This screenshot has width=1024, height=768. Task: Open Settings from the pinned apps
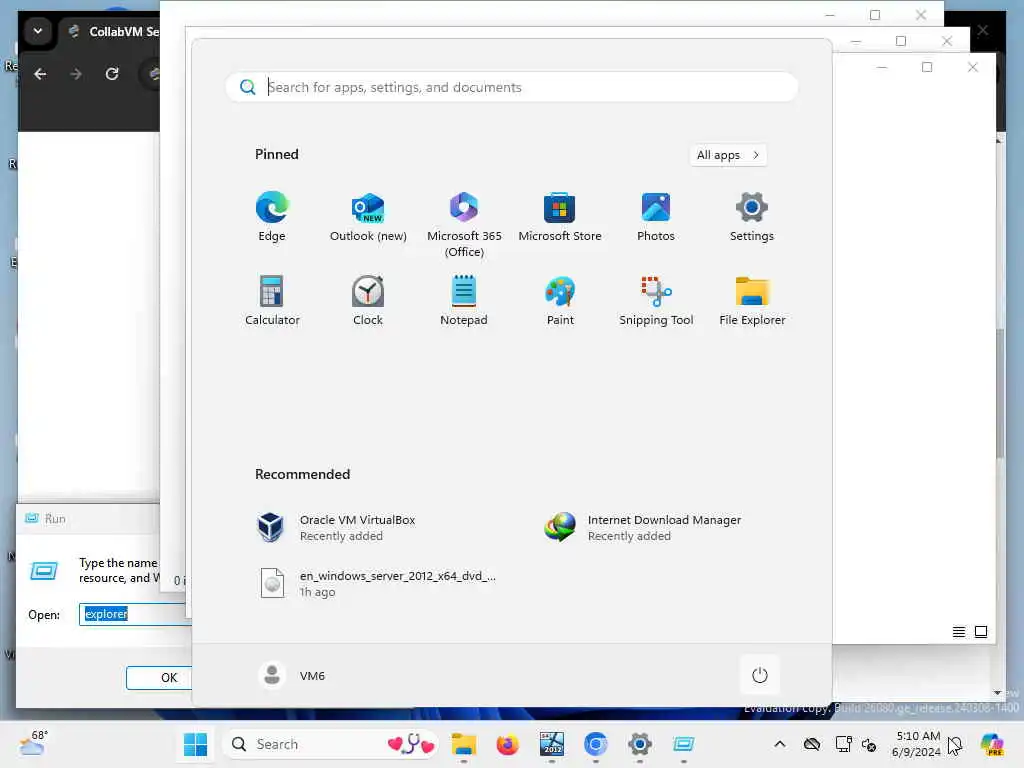pos(752,217)
